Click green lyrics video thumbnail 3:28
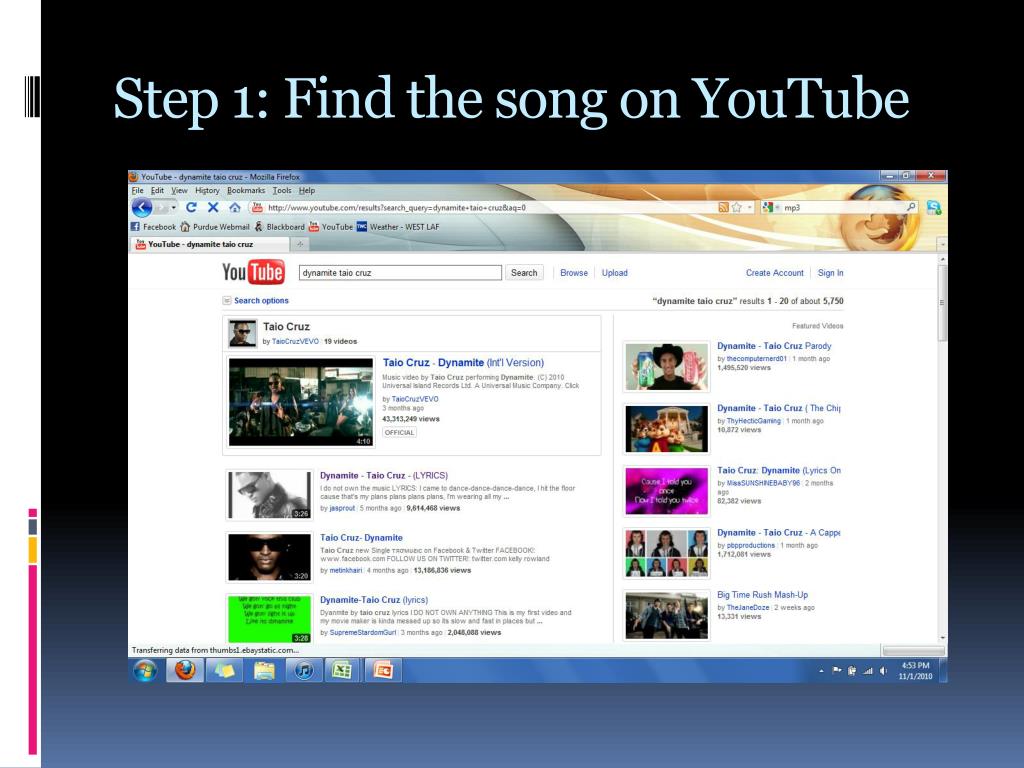The width and height of the screenshot is (1024, 768). point(269,618)
